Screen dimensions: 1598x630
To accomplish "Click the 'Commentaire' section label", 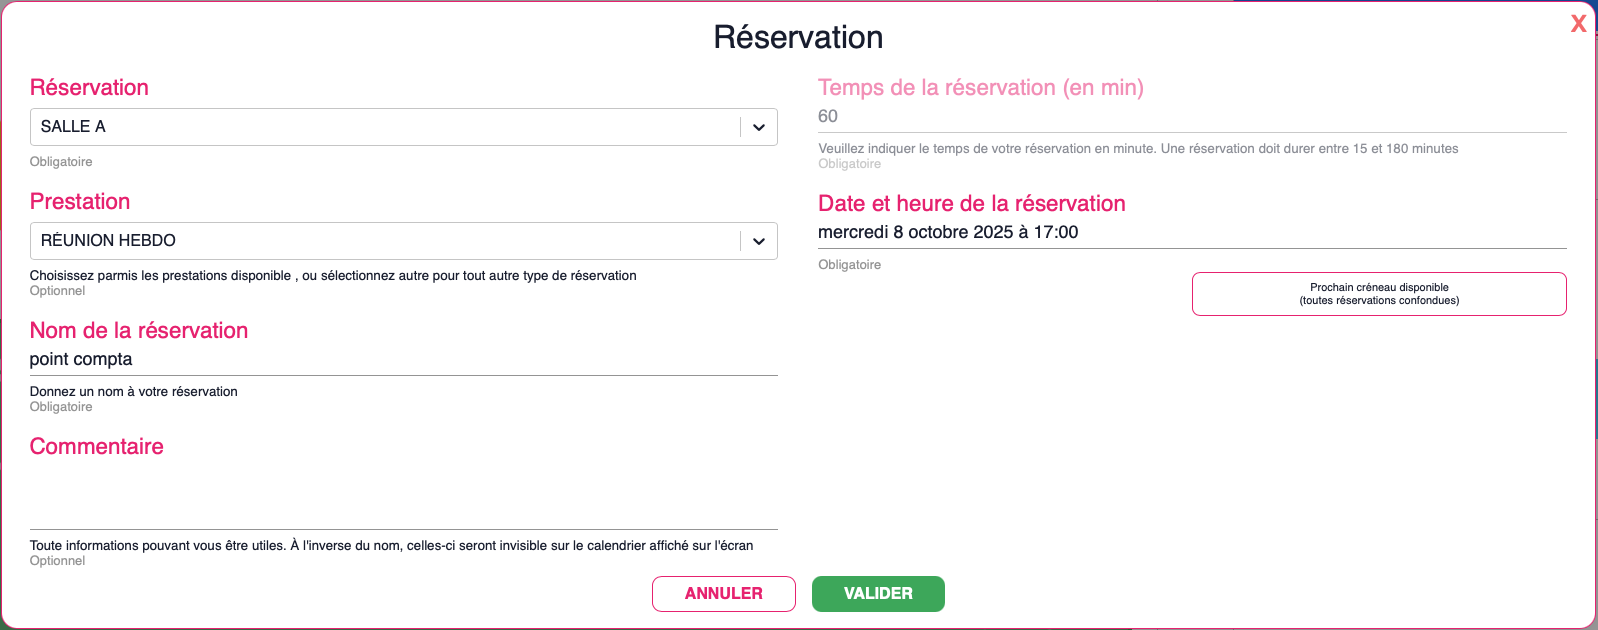I will (x=97, y=447).
